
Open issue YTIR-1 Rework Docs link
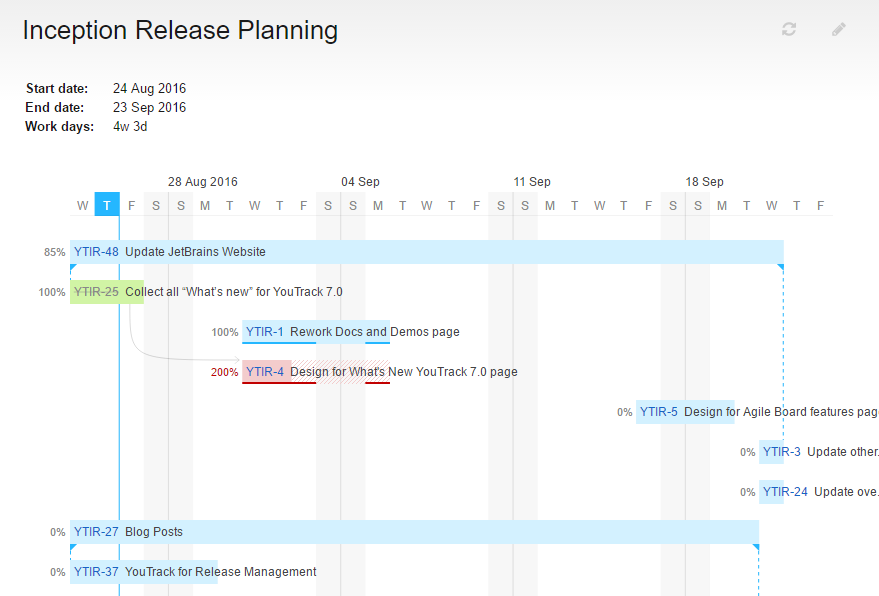265,332
